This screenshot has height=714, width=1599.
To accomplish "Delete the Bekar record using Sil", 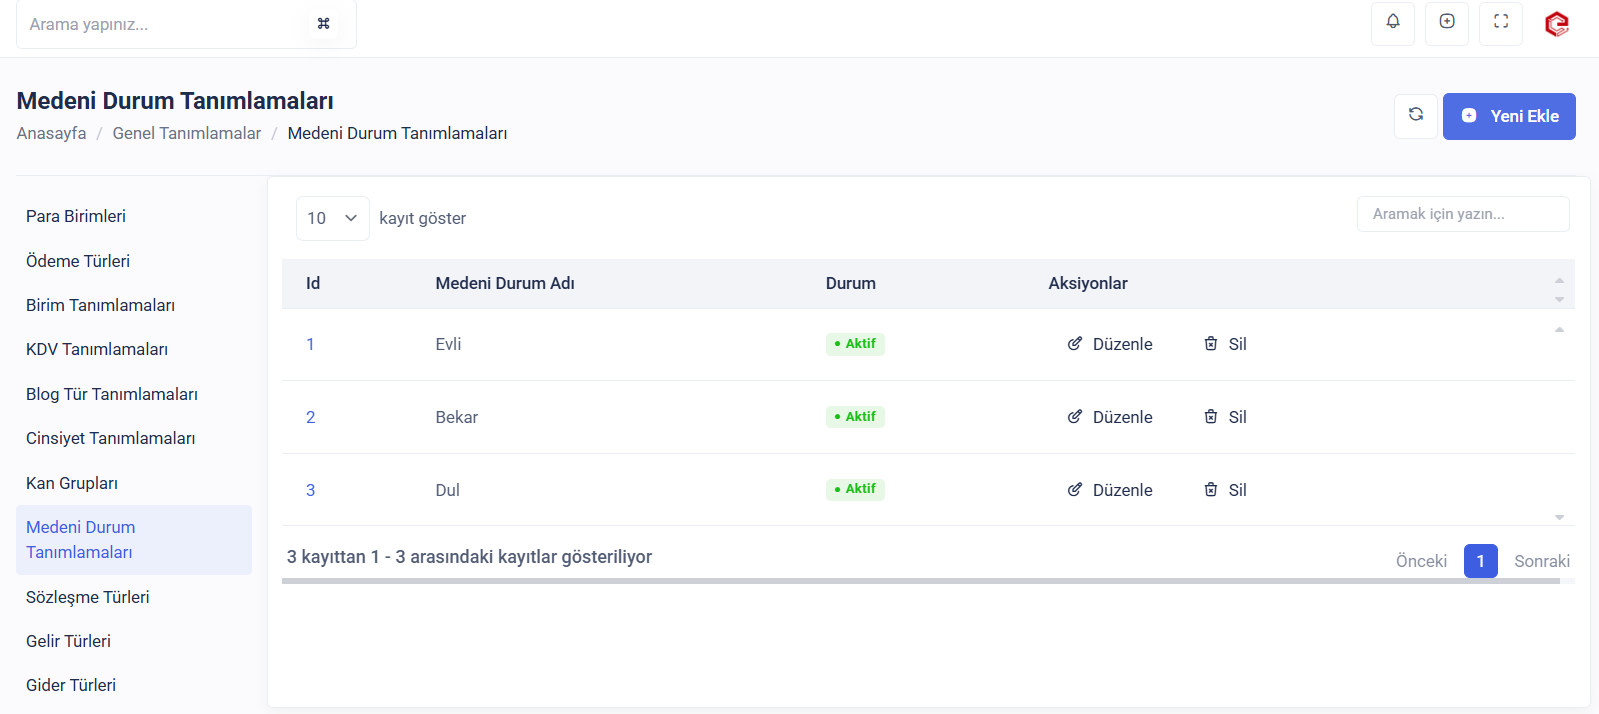I will tap(1225, 417).
